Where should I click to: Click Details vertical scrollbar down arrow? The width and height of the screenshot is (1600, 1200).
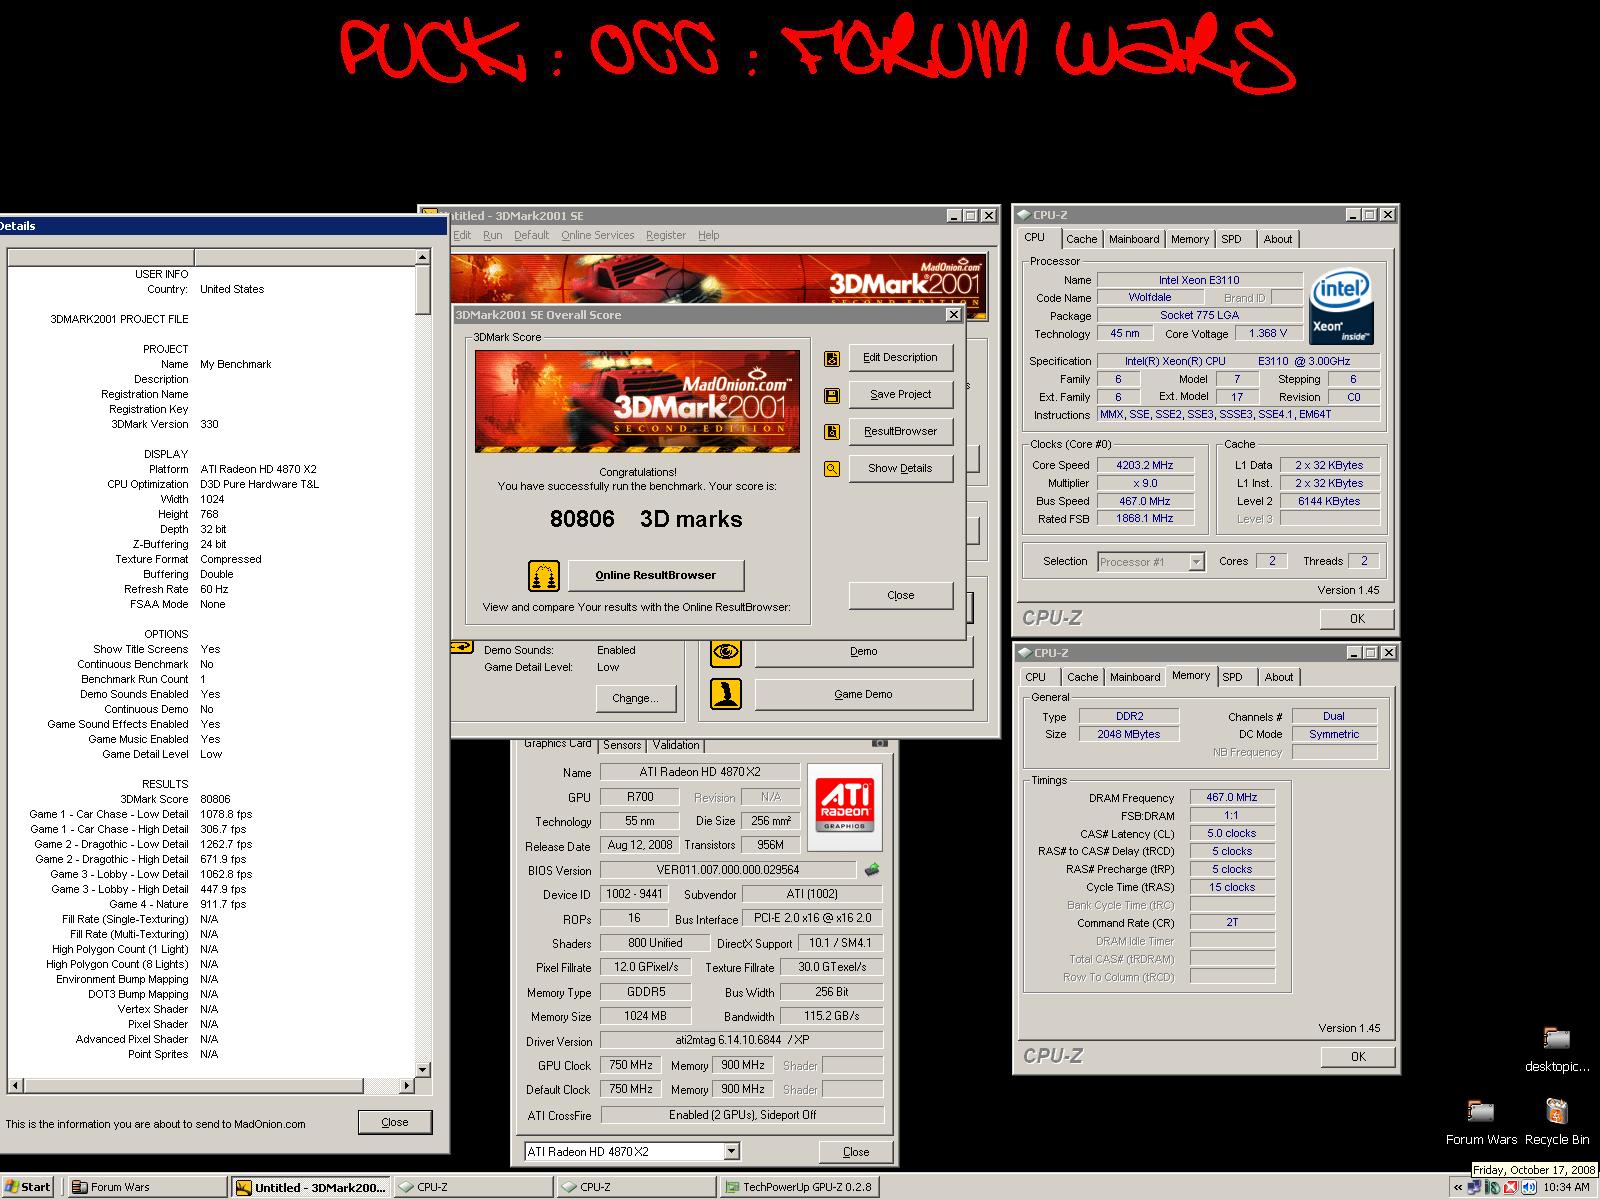pyautogui.click(x=423, y=1069)
